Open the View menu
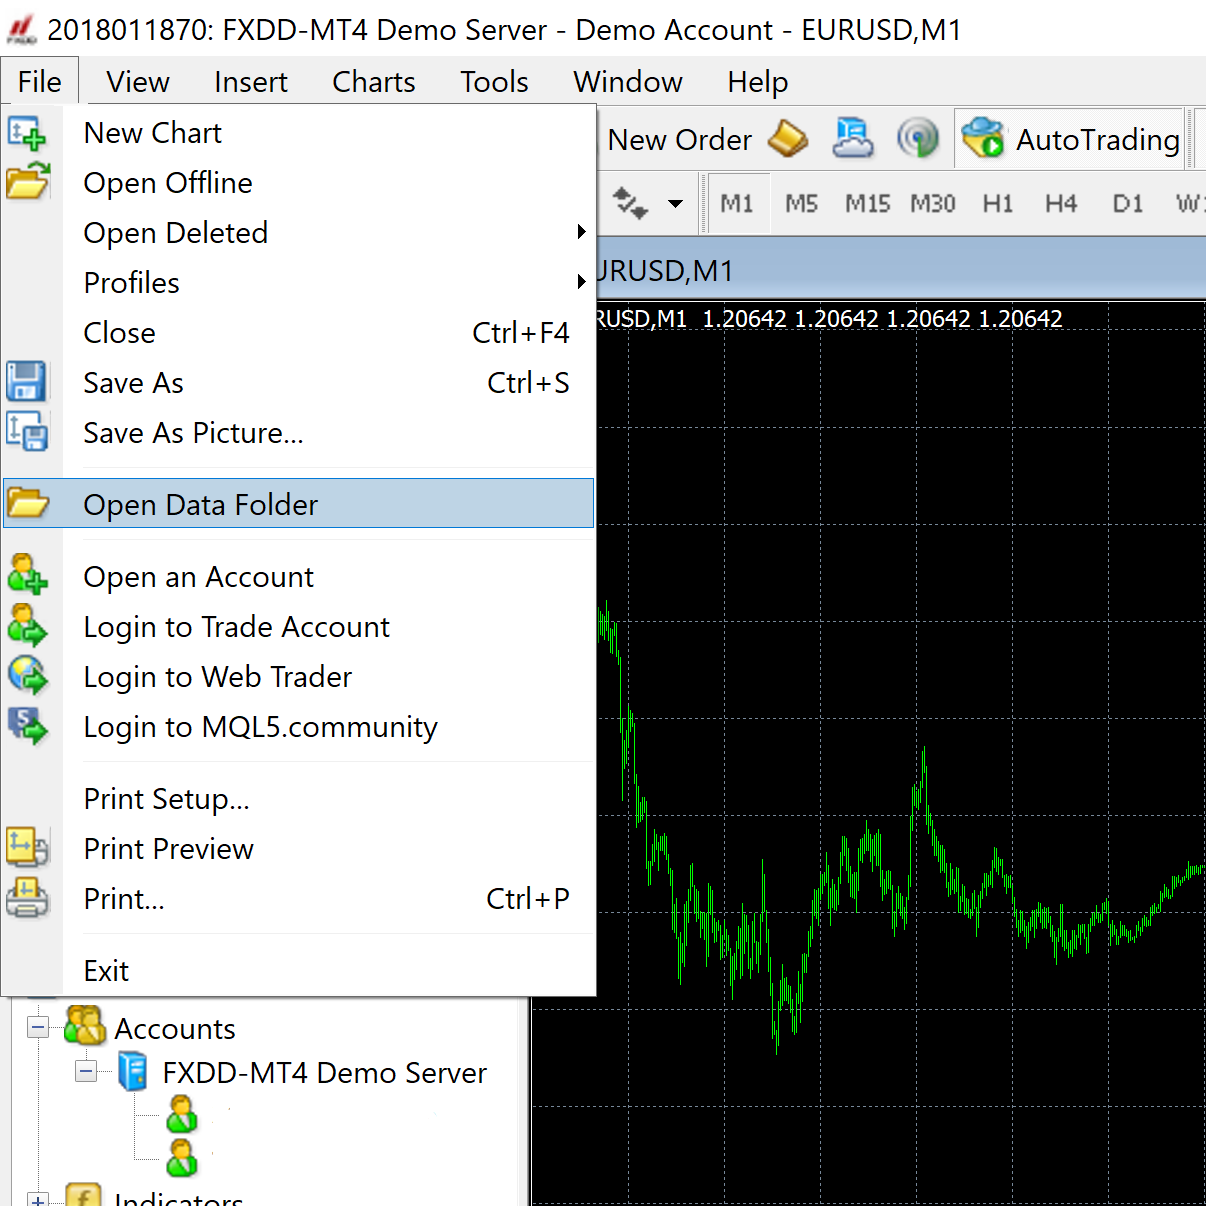Image resolution: width=1206 pixels, height=1206 pixels. [138, 81]
